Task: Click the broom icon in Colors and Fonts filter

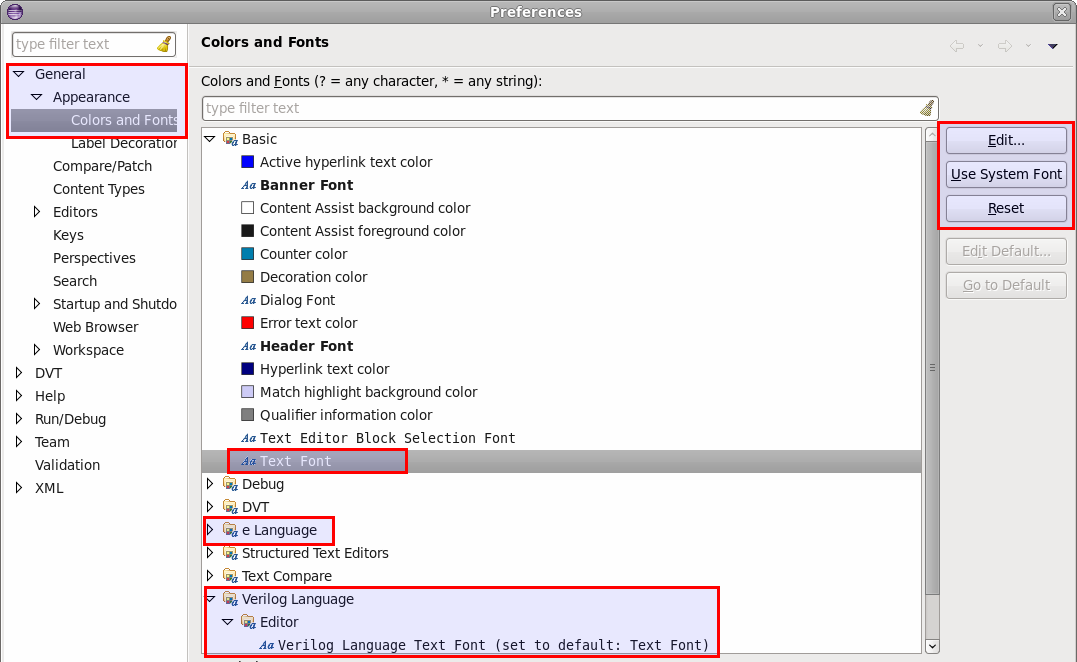Action: coord(927,108)
